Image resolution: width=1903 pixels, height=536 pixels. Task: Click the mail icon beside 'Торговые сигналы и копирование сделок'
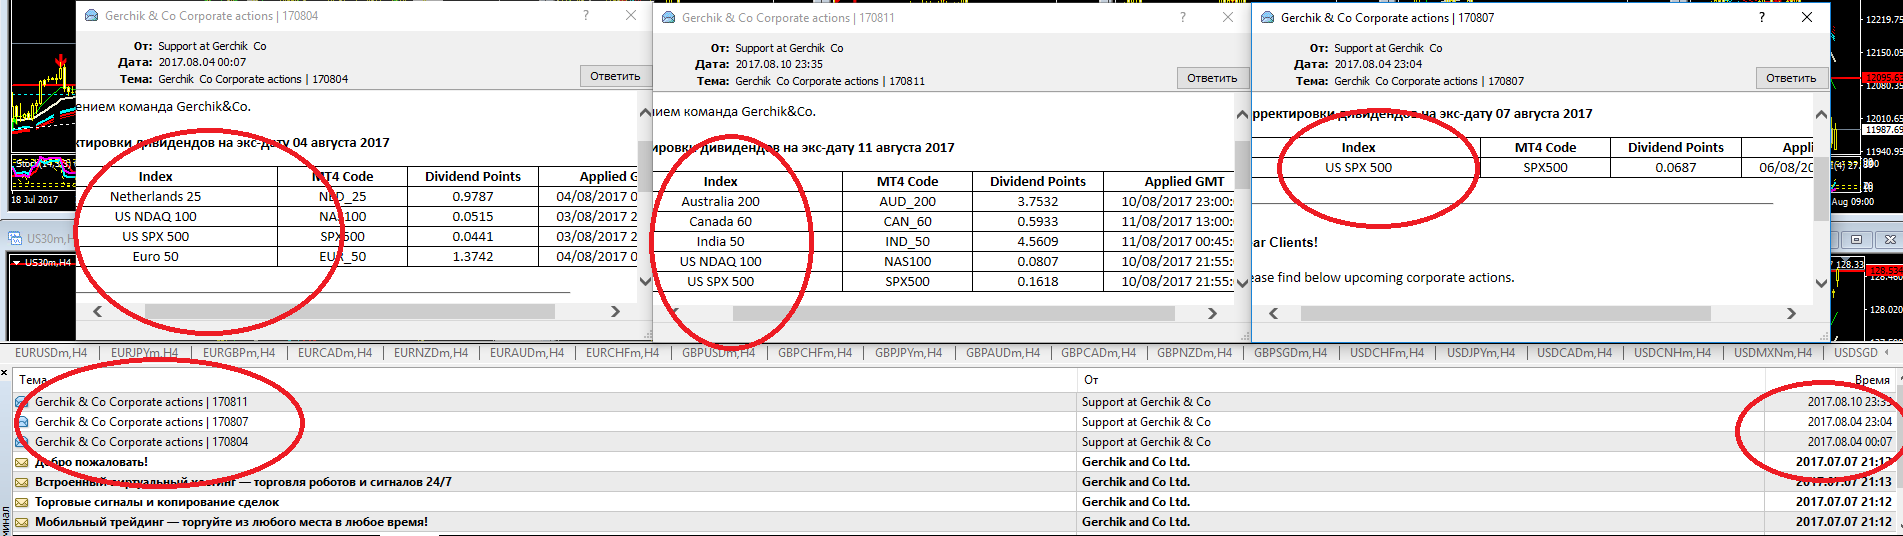[x=22, y=502]
